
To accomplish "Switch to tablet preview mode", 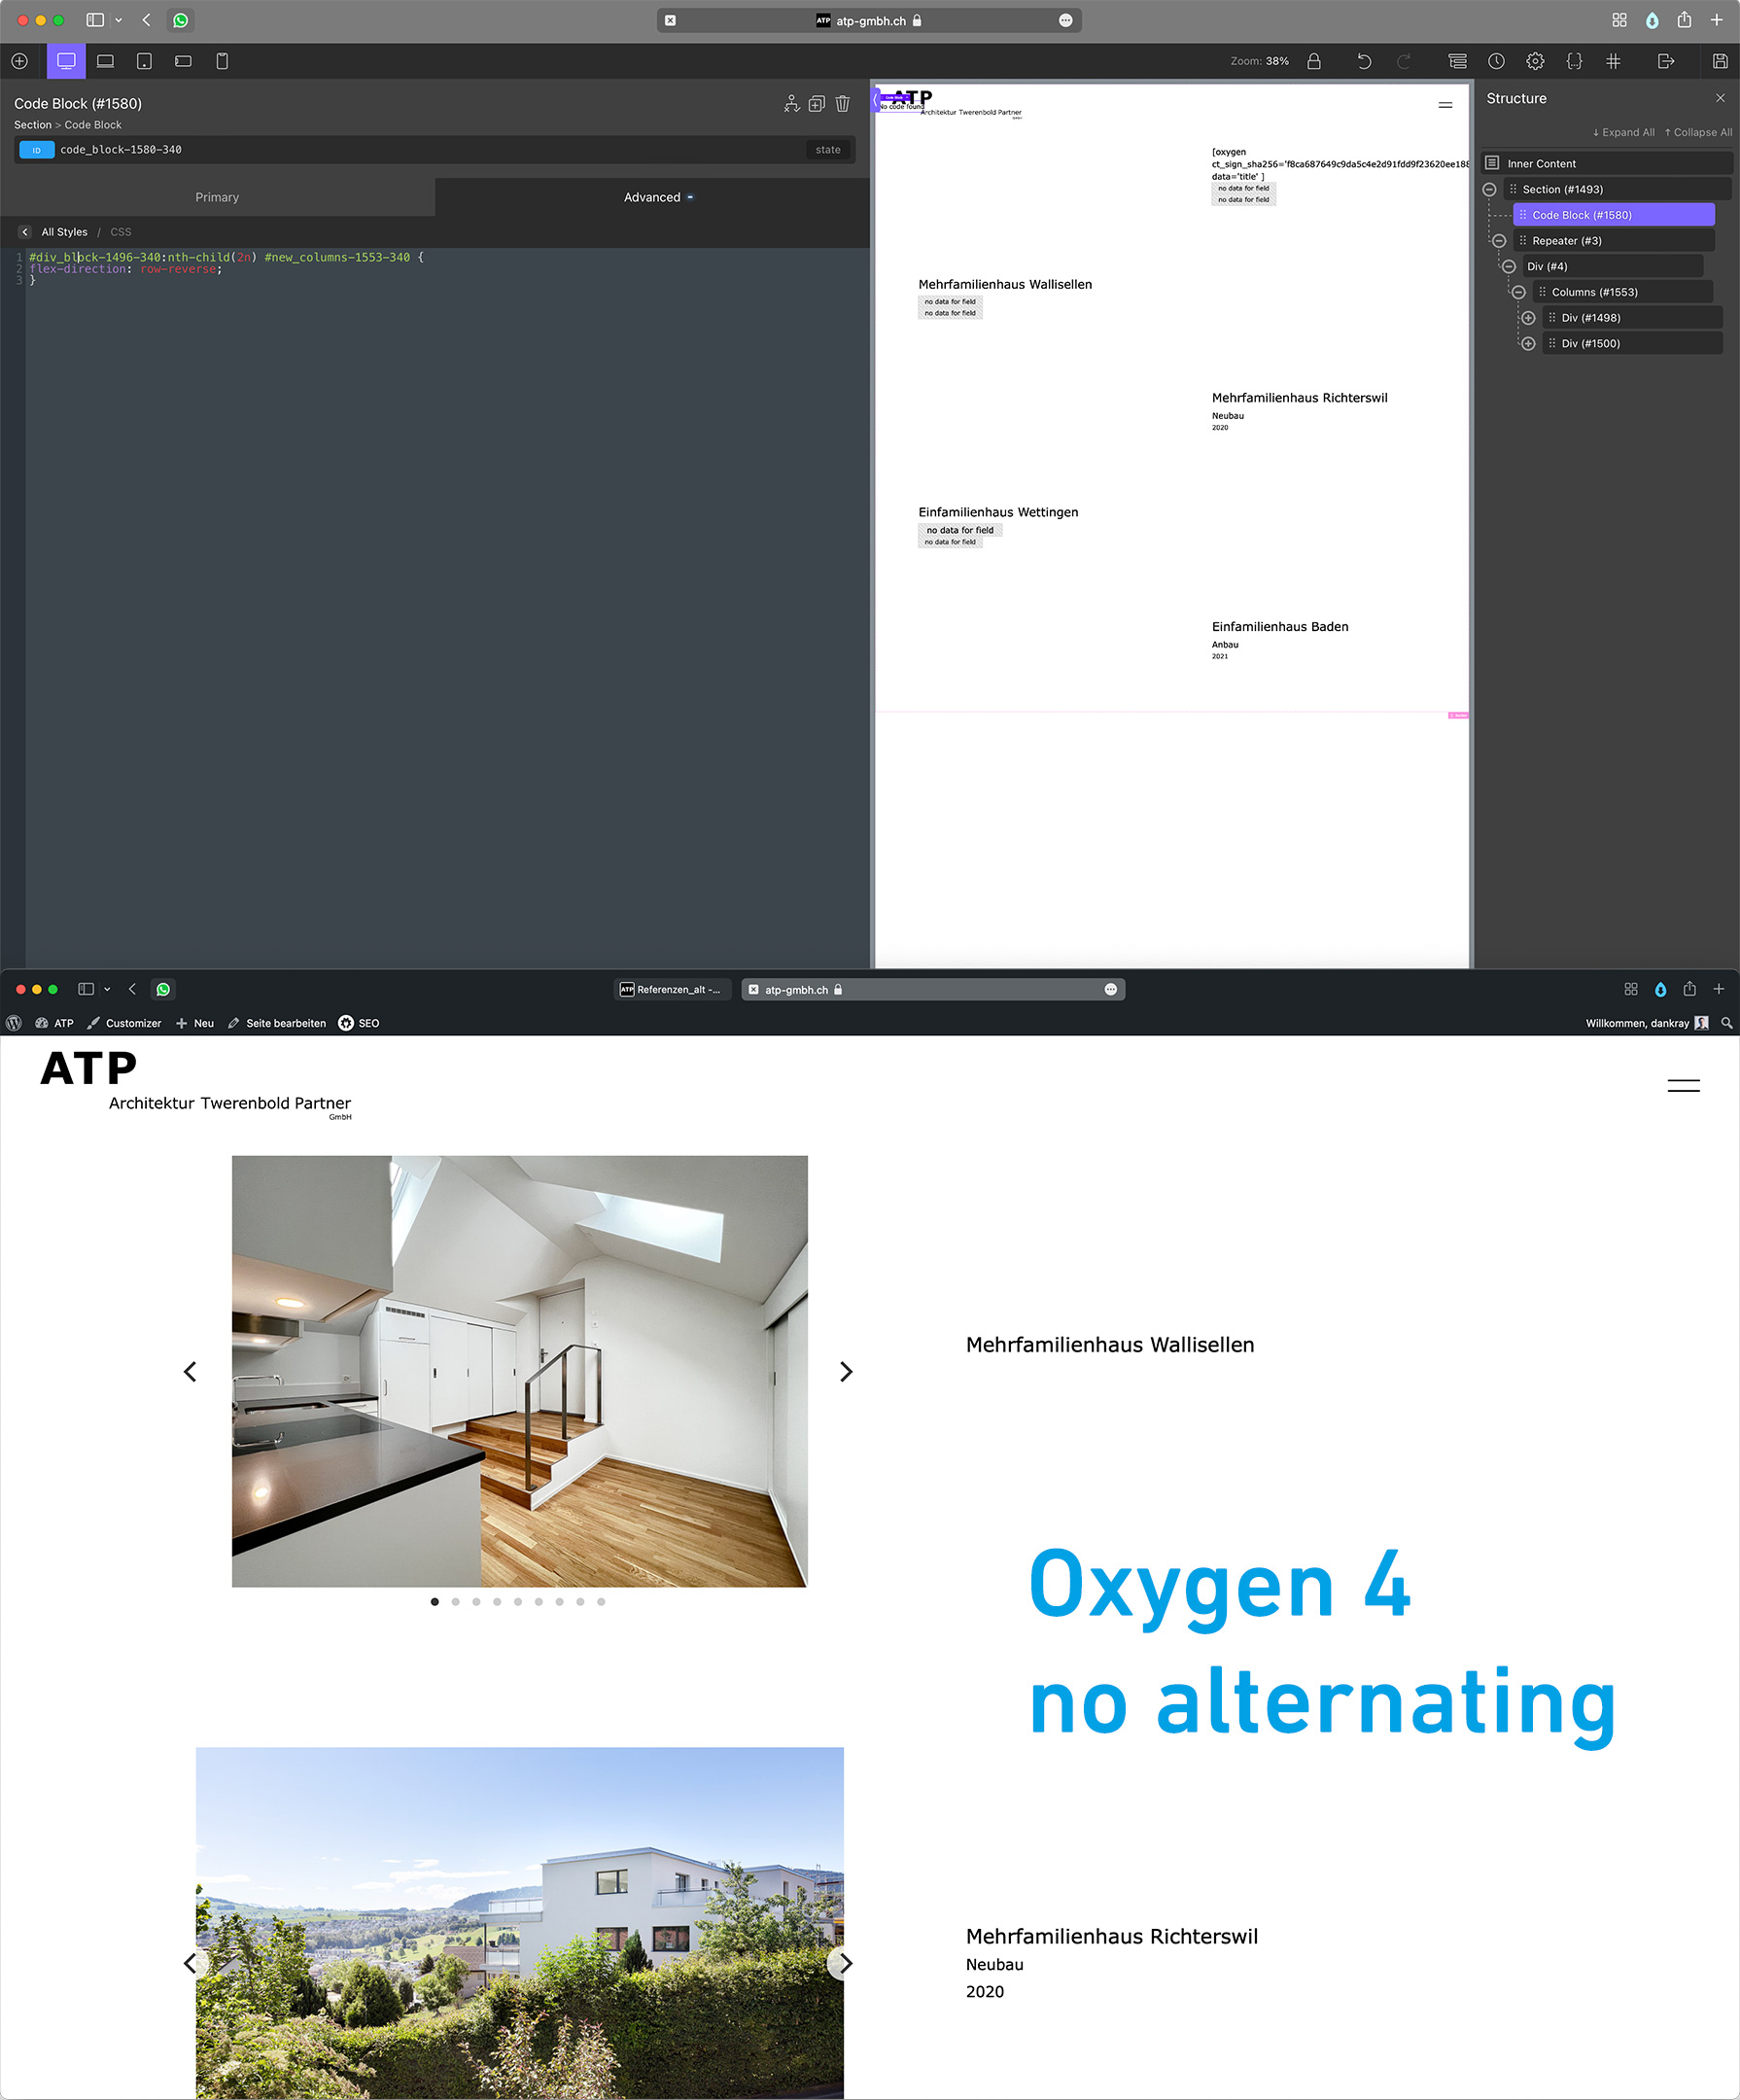I will [144, 61].
